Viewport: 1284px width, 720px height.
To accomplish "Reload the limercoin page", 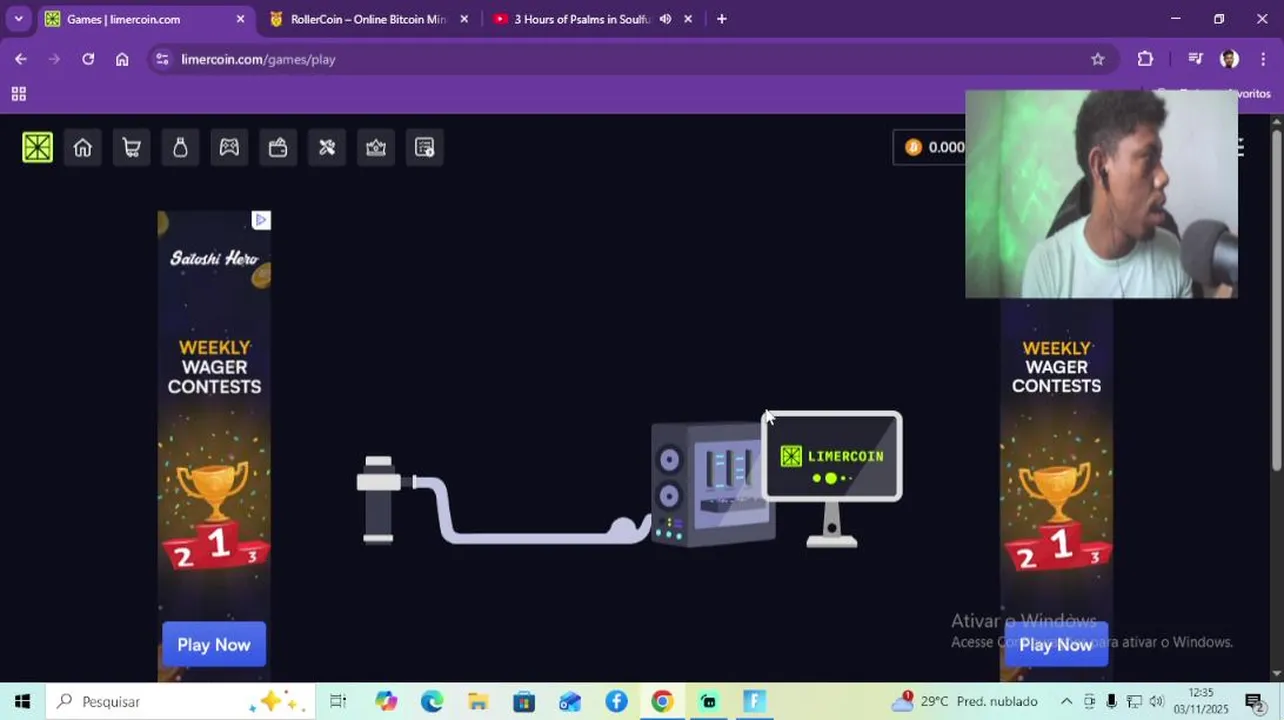I will (x=88, y=59).
